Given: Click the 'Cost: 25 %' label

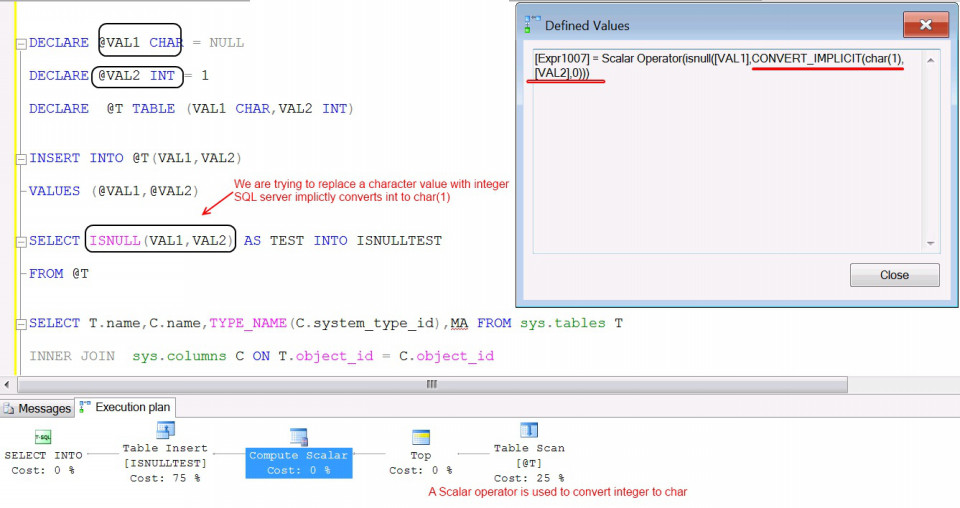Looking at the screenshot, I should (529, 478).
